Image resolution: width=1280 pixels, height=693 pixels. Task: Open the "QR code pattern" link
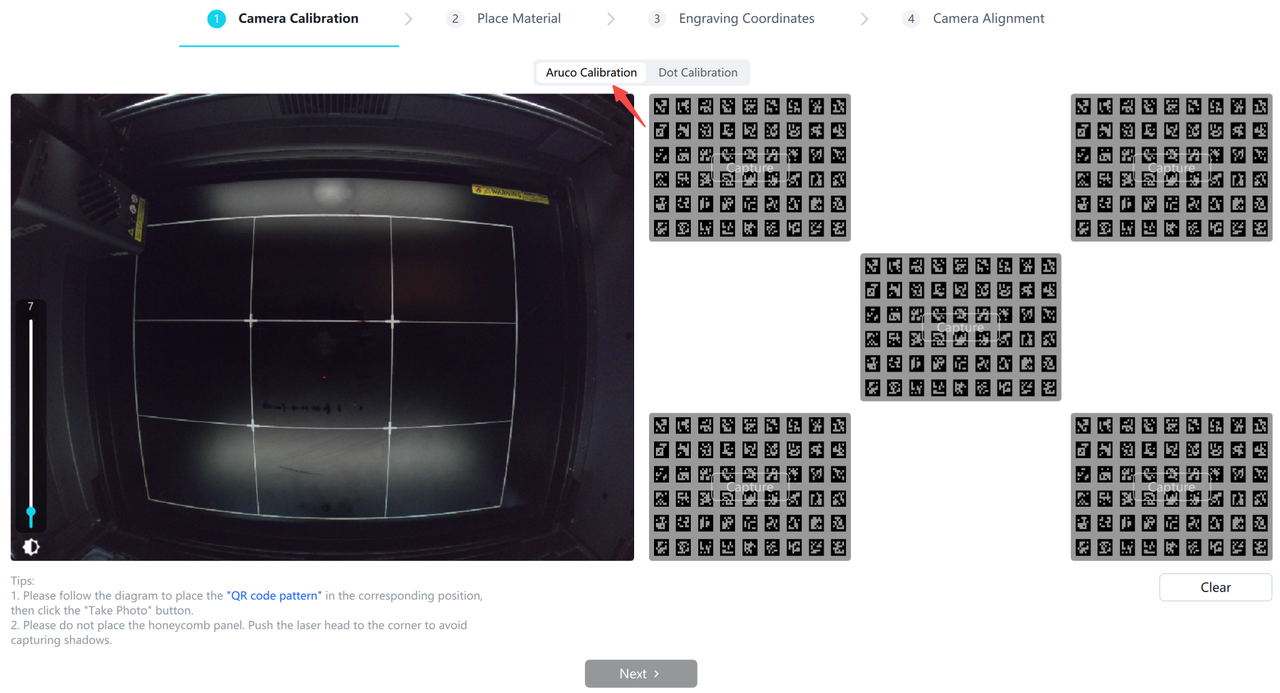point(274,596)
